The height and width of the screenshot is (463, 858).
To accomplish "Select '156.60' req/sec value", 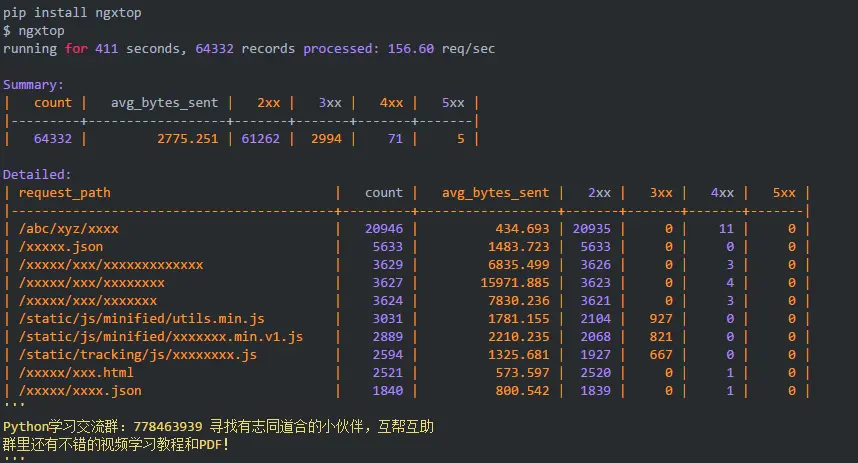I will click(411, 49).
